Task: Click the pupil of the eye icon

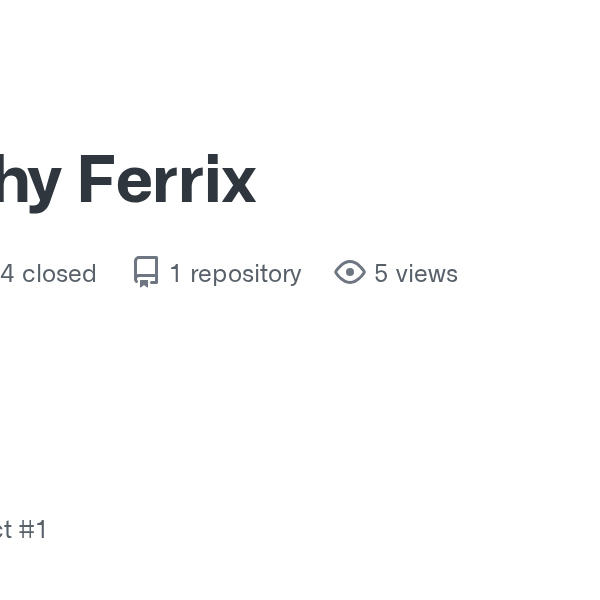Action: pos(350,272)
